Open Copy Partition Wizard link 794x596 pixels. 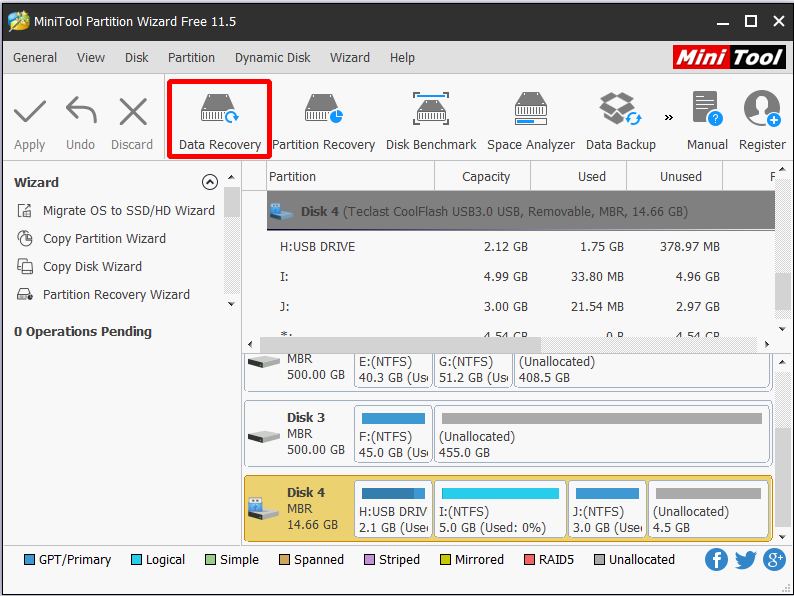point(104,238)
